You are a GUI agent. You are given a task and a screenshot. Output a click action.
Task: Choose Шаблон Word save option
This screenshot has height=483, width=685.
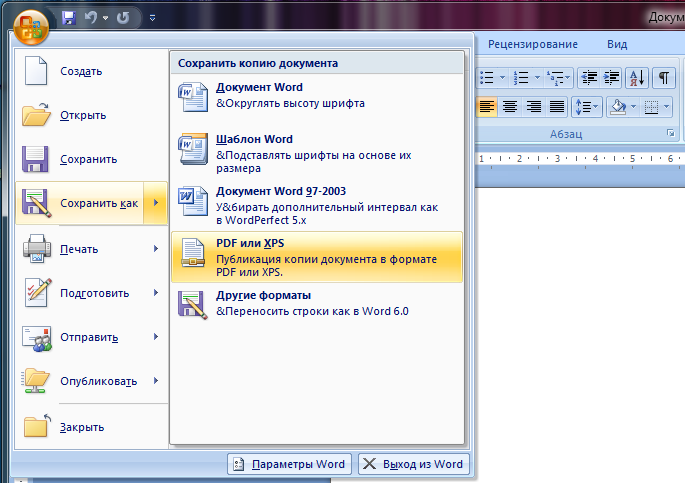click(x=317, y=153)
